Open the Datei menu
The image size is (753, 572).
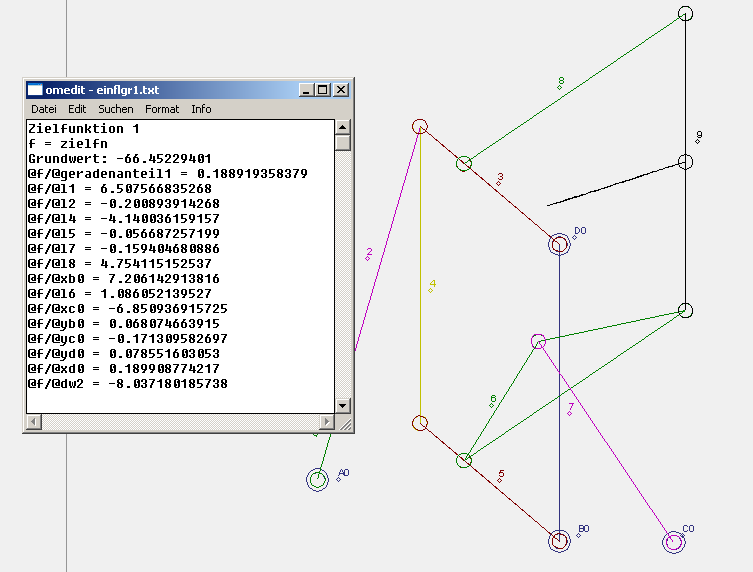[x=43, y=109]
